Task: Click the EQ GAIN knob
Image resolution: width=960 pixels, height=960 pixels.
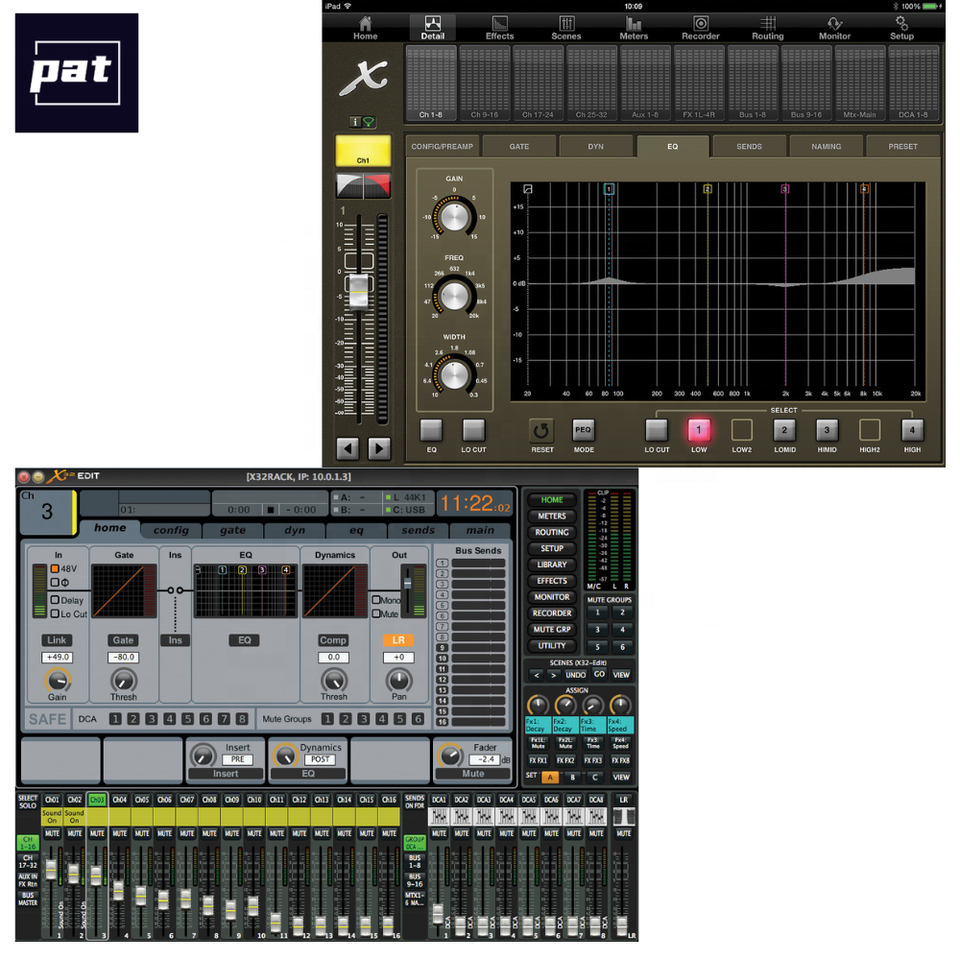Action: tap(454, 217)
